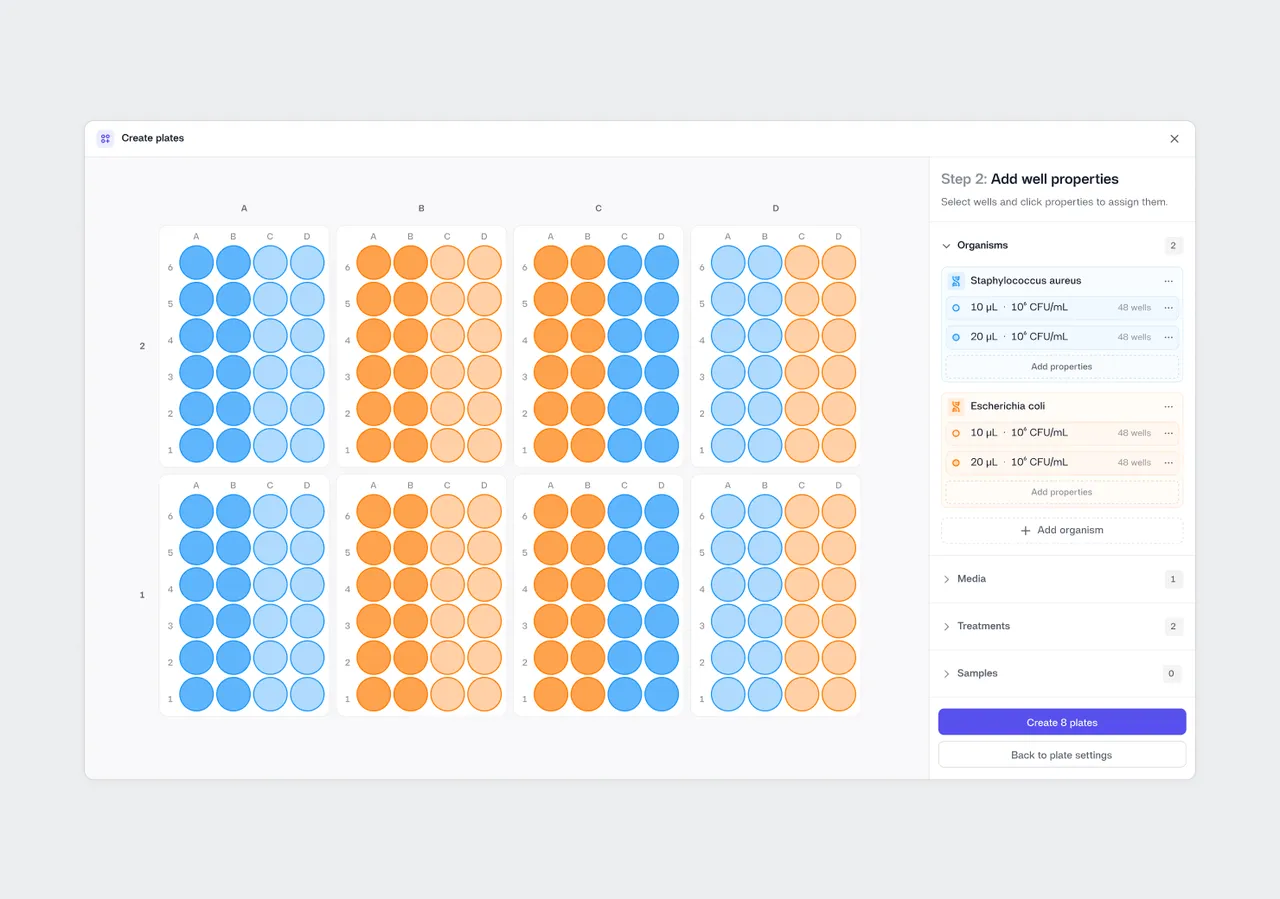Select plate column header B

tap(421, 209)
